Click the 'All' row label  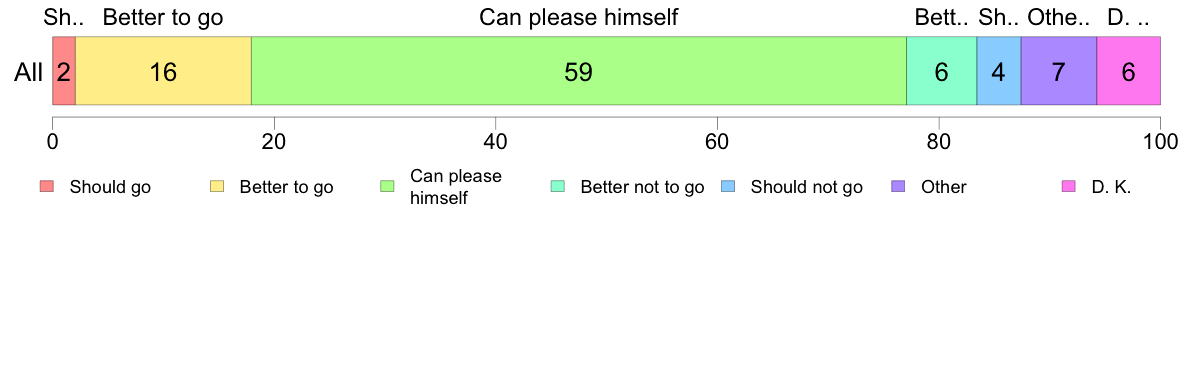(28, 72)
